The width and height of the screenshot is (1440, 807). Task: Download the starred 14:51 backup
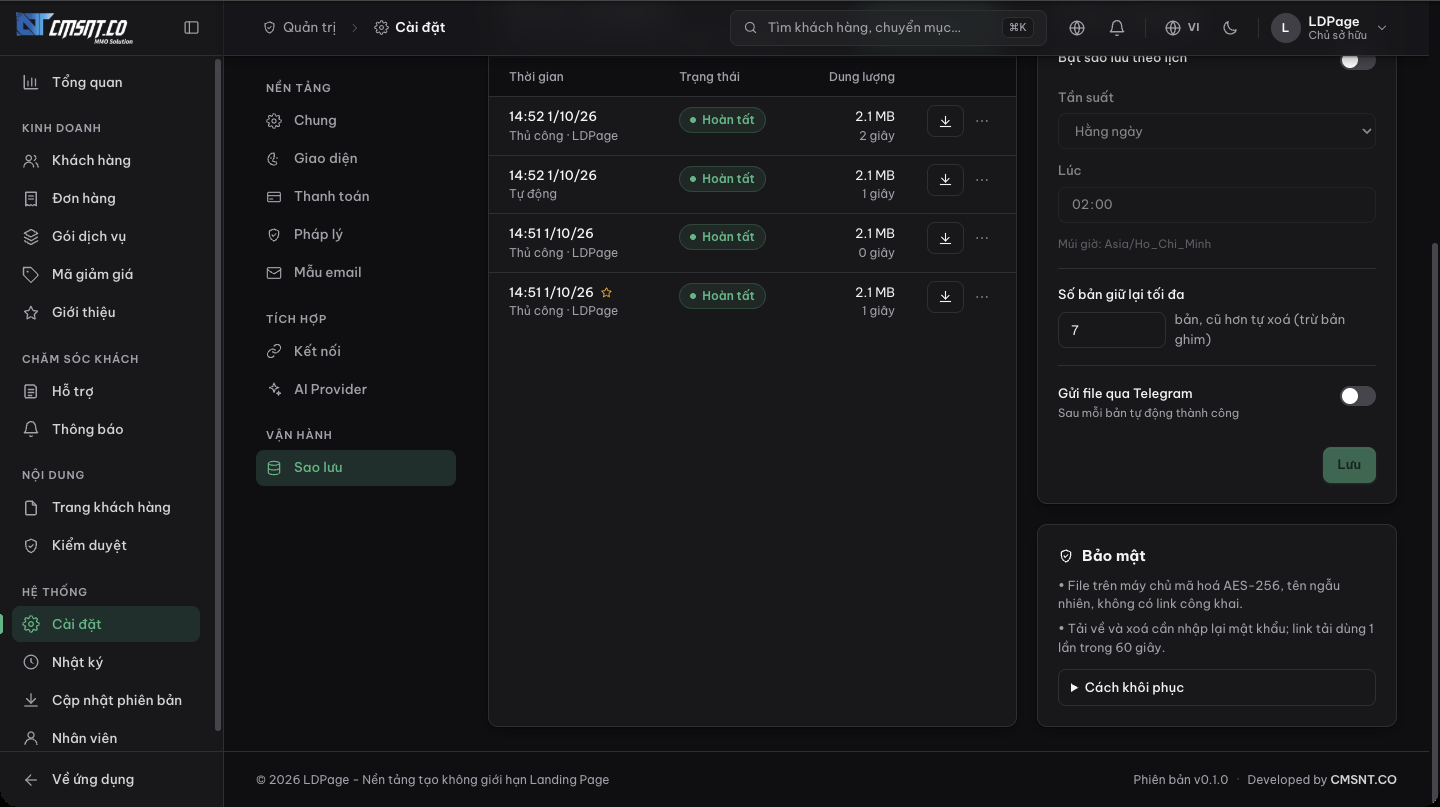tap(945, 297)
